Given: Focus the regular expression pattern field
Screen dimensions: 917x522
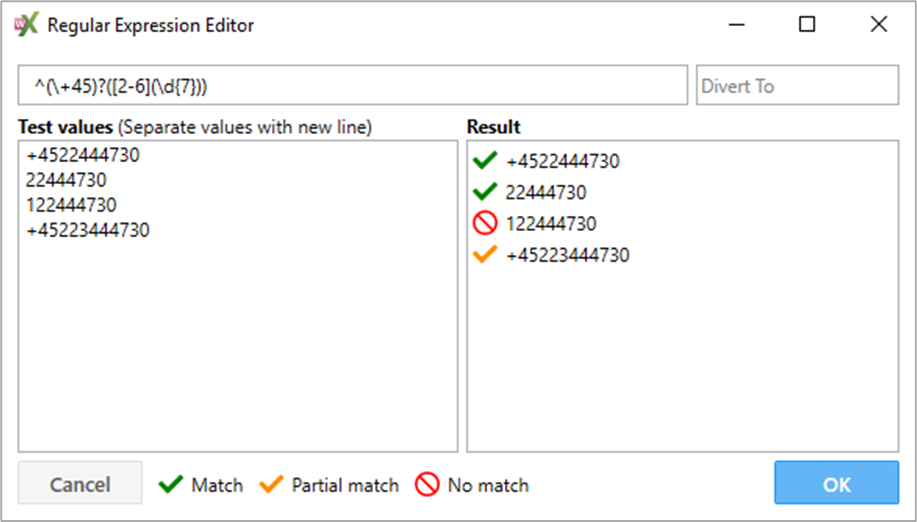Looking at the screenshot, I should click(x=352, y=86).
